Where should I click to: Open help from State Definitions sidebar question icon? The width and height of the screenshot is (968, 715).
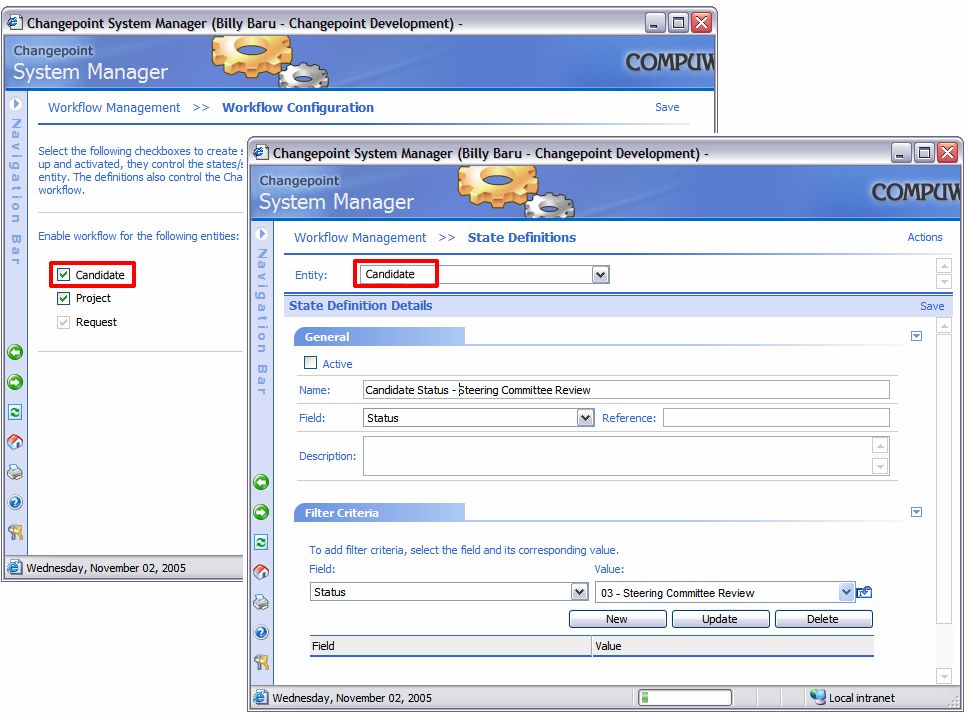tap(261, 632)
